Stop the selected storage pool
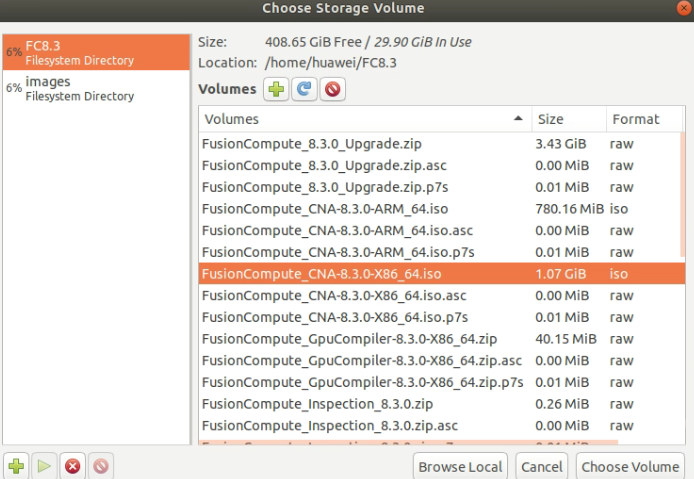The width and height of the screenshot is (694, 479). (x=73, y=466)
